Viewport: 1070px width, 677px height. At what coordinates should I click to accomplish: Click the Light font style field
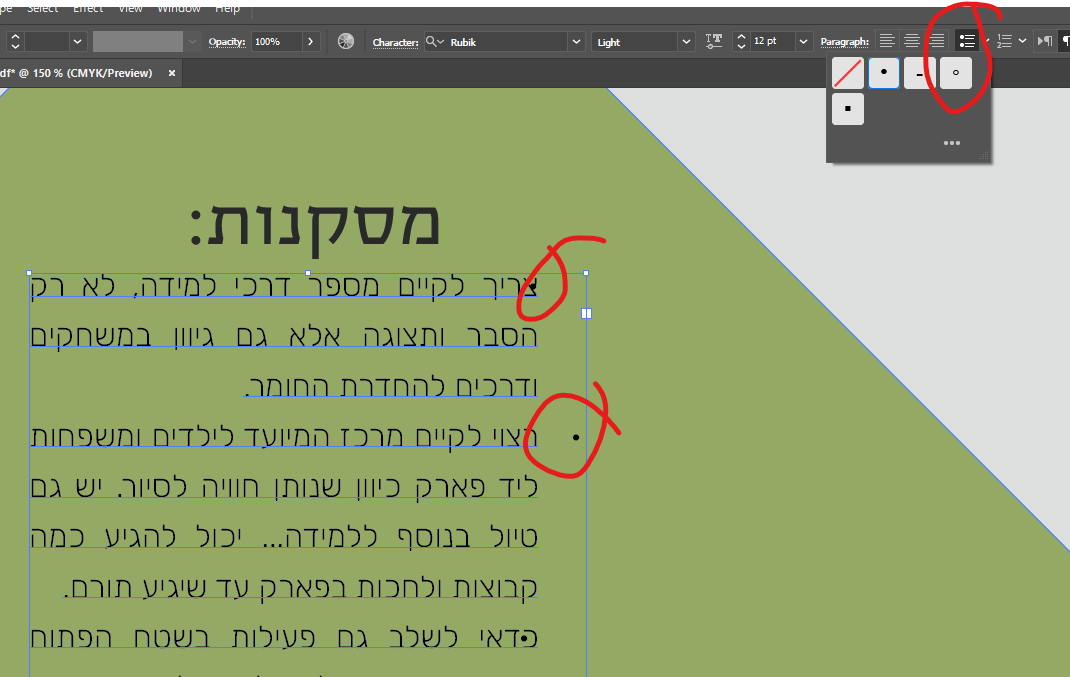tap(635, 42)
